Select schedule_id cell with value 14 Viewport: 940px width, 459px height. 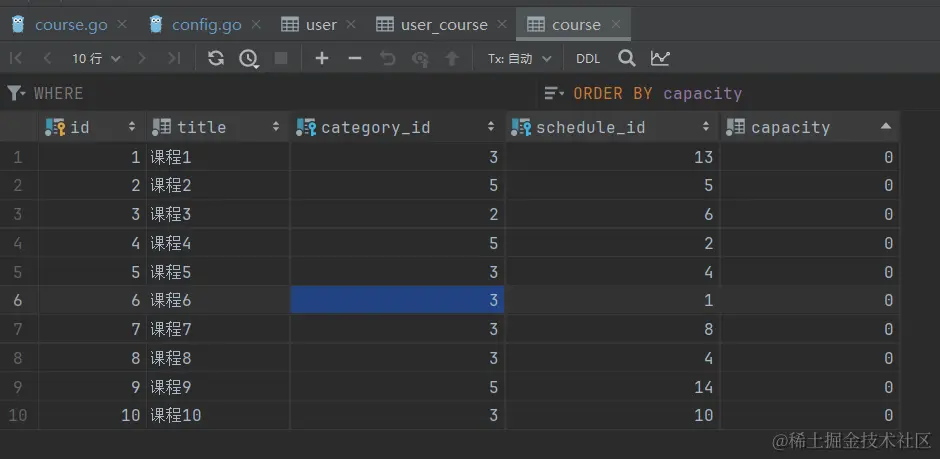(613, 386)
